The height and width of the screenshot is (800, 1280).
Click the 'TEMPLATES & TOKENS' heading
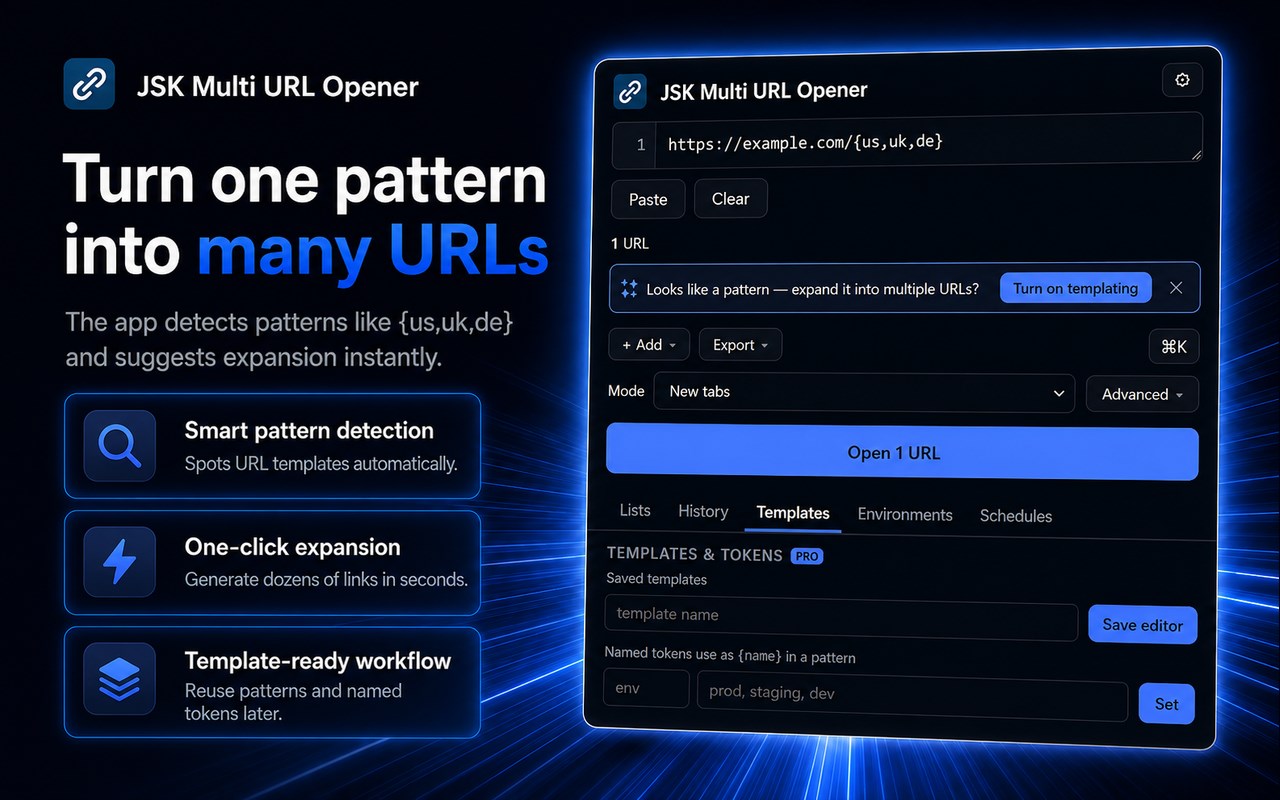tap(695, 554)
